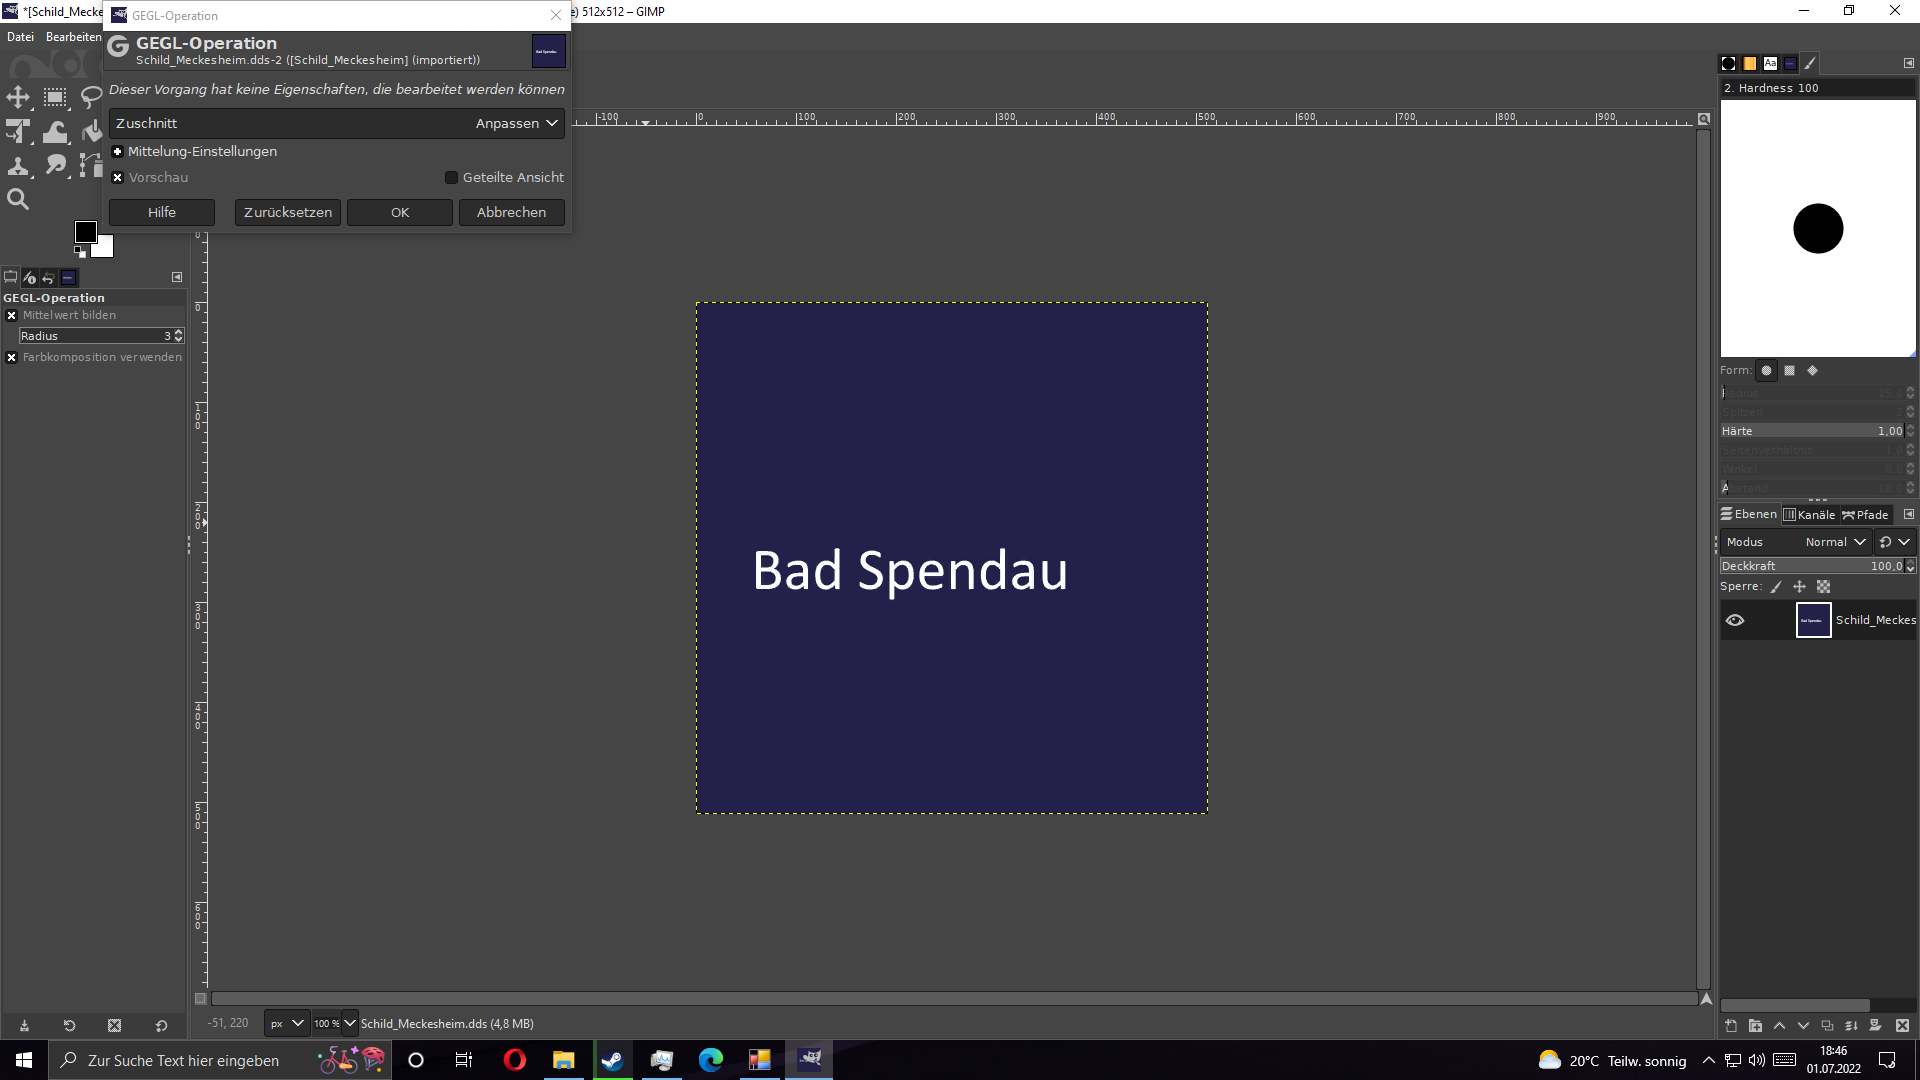Select the Warp Transform tool

point(55,131)
